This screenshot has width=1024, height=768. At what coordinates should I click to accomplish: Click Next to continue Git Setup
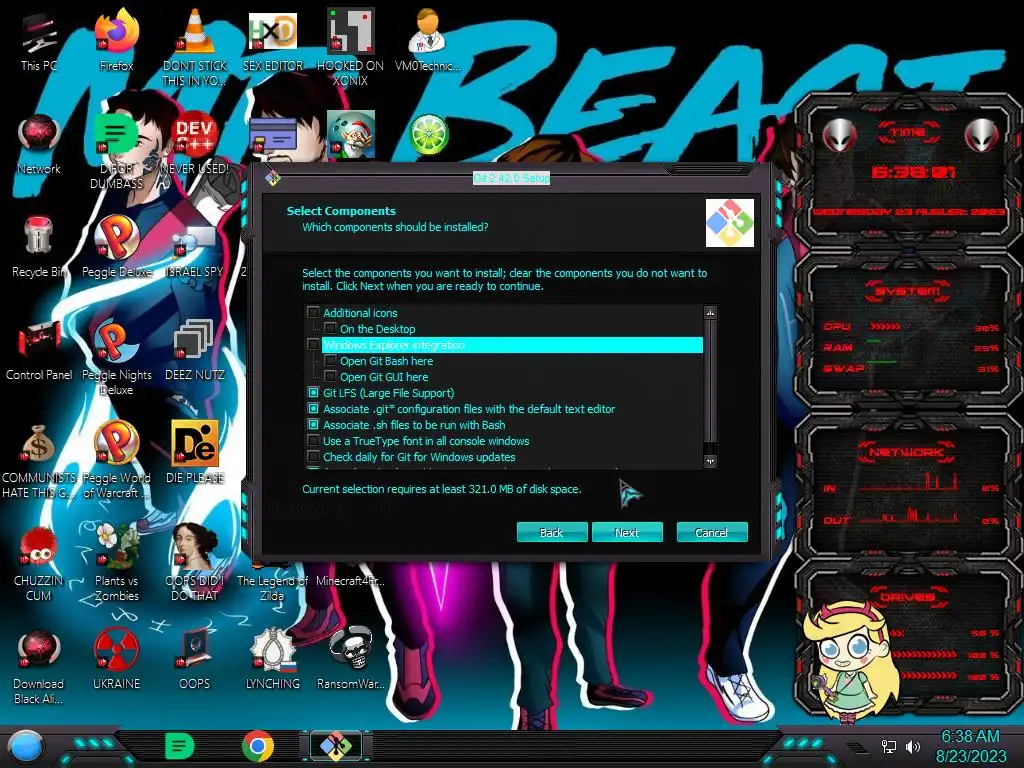627,532
